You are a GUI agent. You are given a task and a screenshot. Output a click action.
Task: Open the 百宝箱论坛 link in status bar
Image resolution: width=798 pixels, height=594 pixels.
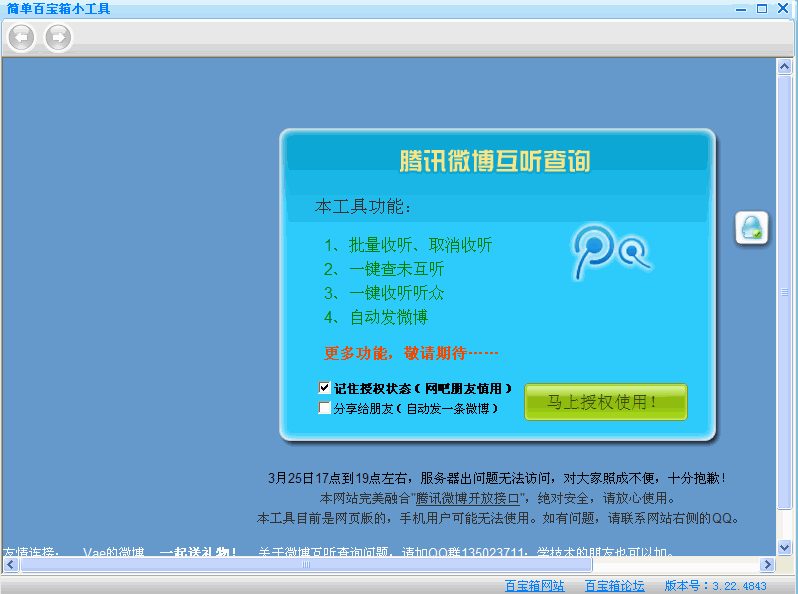pyautogui.click(x=614, y=586)
